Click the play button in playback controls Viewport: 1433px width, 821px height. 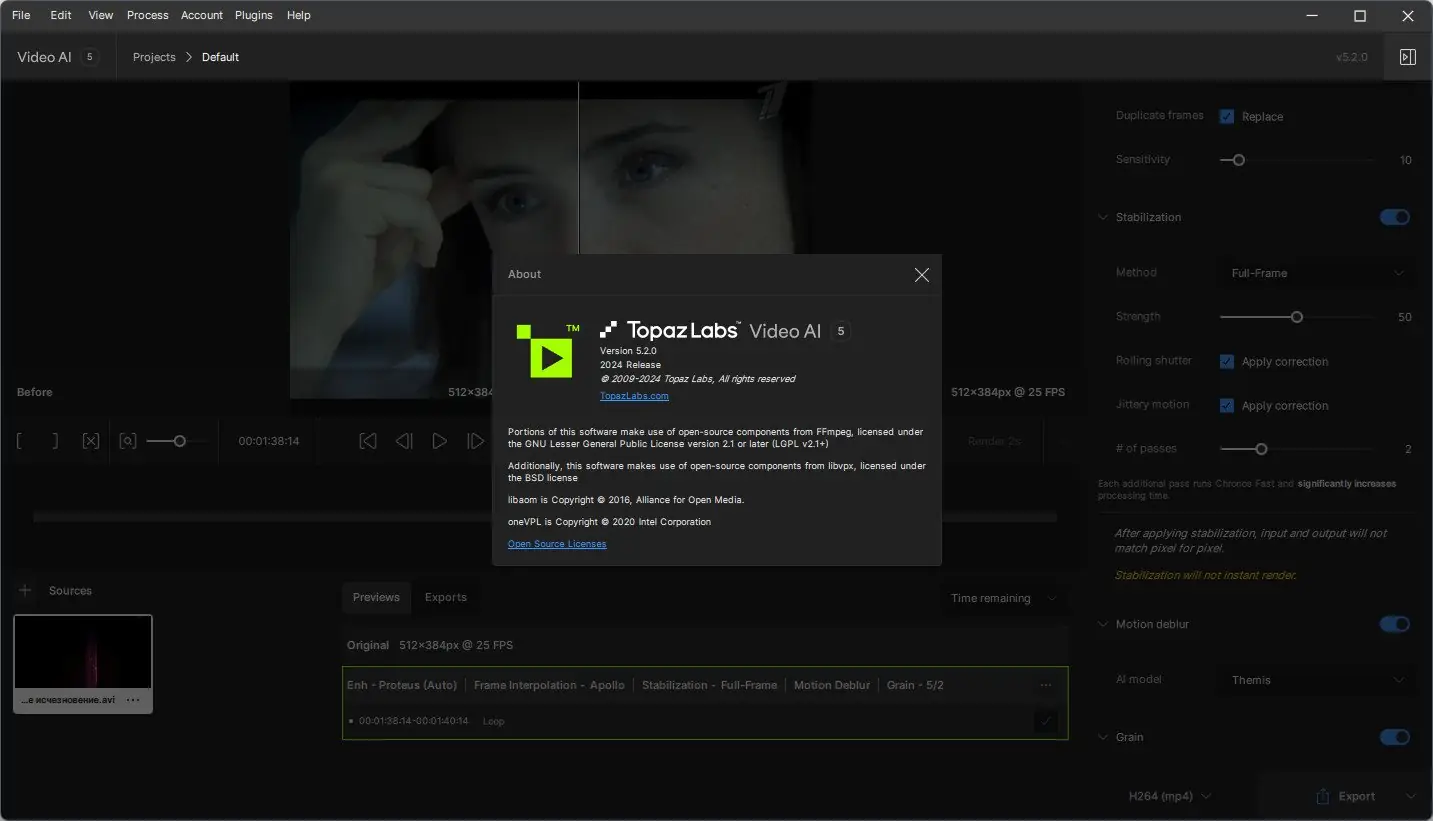click(x=439, y=441)
